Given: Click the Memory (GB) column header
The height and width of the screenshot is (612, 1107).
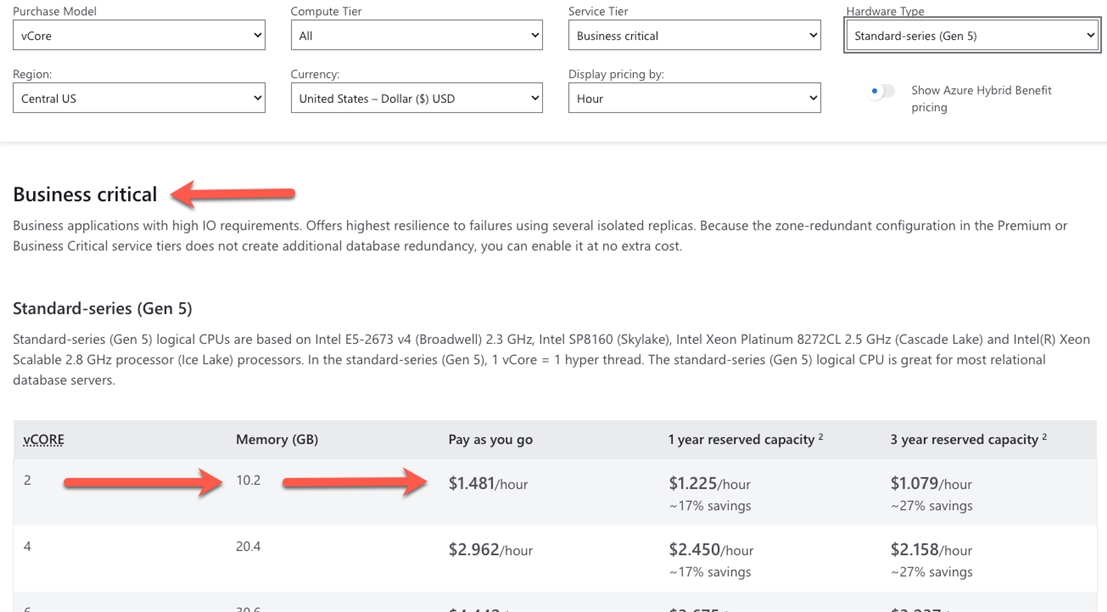Looking at the screenshot, I should pyautogui.click(x=277, y=439).
